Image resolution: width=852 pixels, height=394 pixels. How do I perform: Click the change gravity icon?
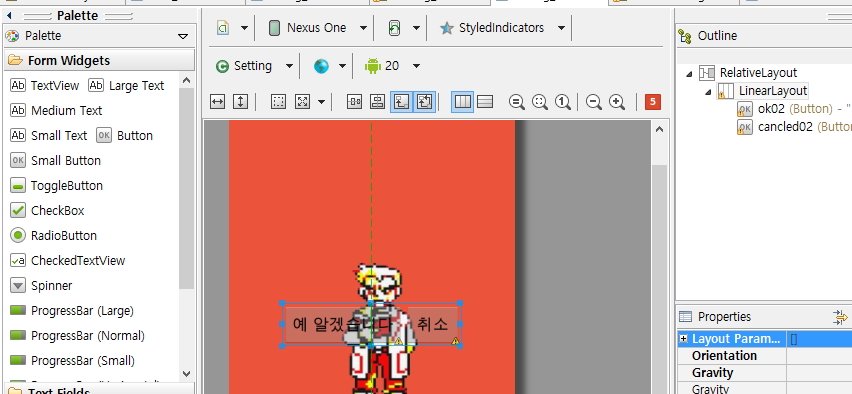[302, 102]
